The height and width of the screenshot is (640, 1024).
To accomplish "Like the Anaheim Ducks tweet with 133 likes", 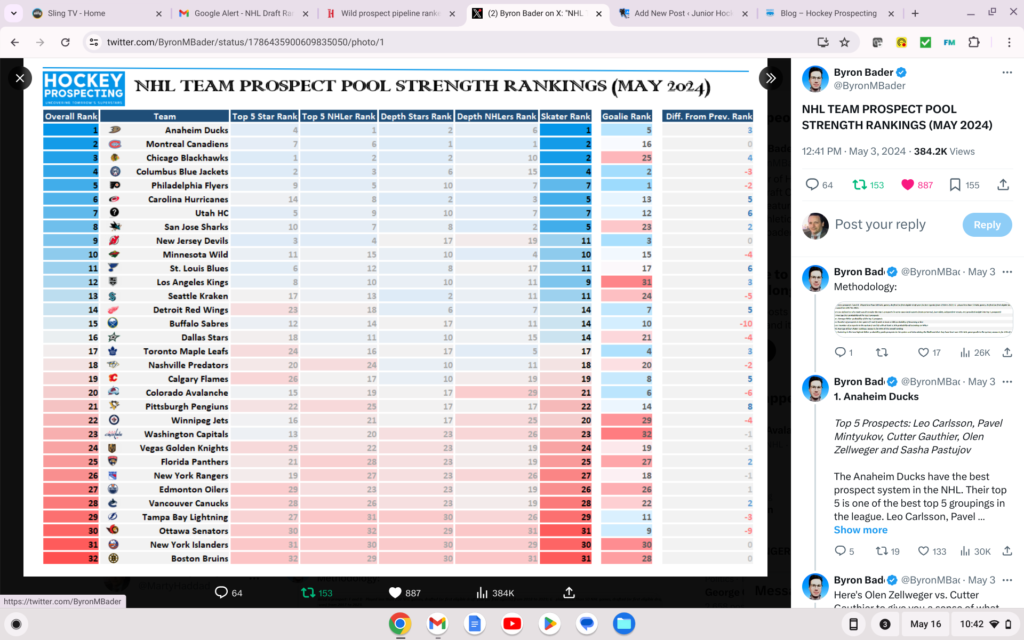I will 923,551.
